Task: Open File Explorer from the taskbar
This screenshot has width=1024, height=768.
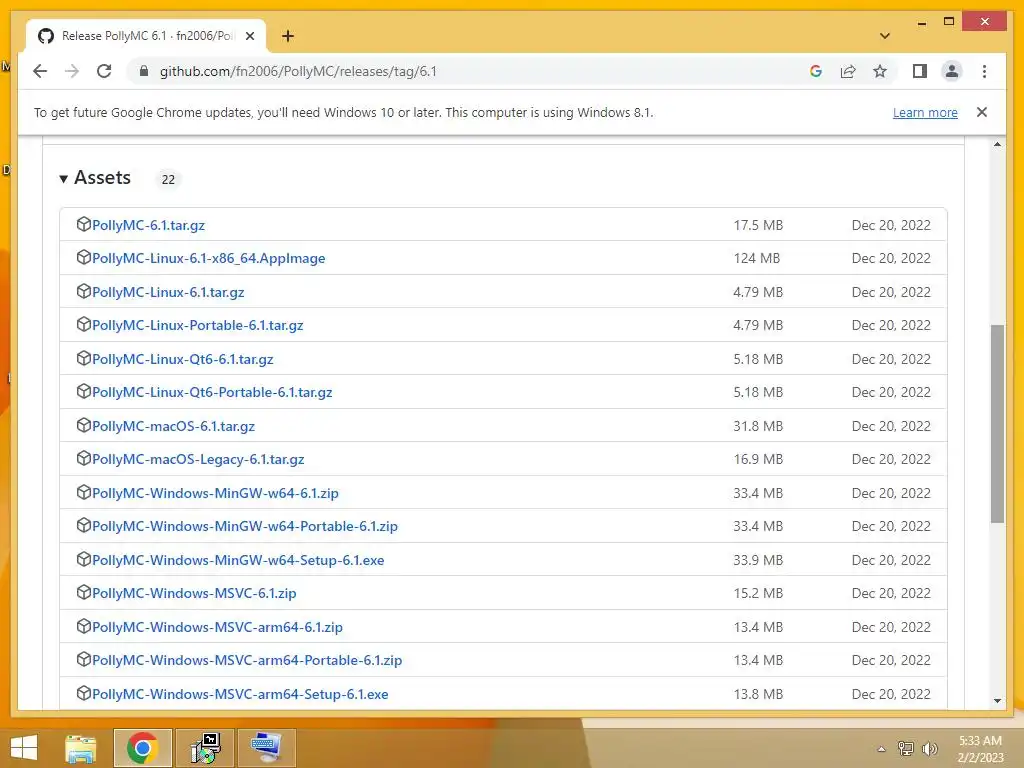Action: 81,748
